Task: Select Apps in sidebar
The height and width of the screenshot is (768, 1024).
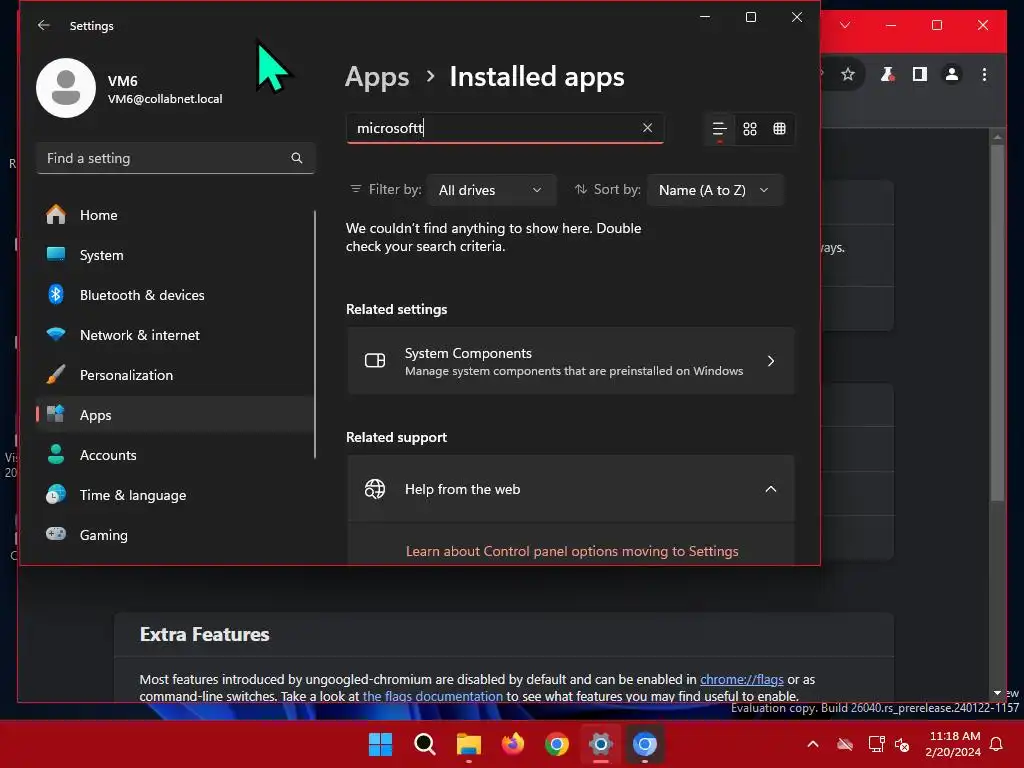Action: coord(175,415)
